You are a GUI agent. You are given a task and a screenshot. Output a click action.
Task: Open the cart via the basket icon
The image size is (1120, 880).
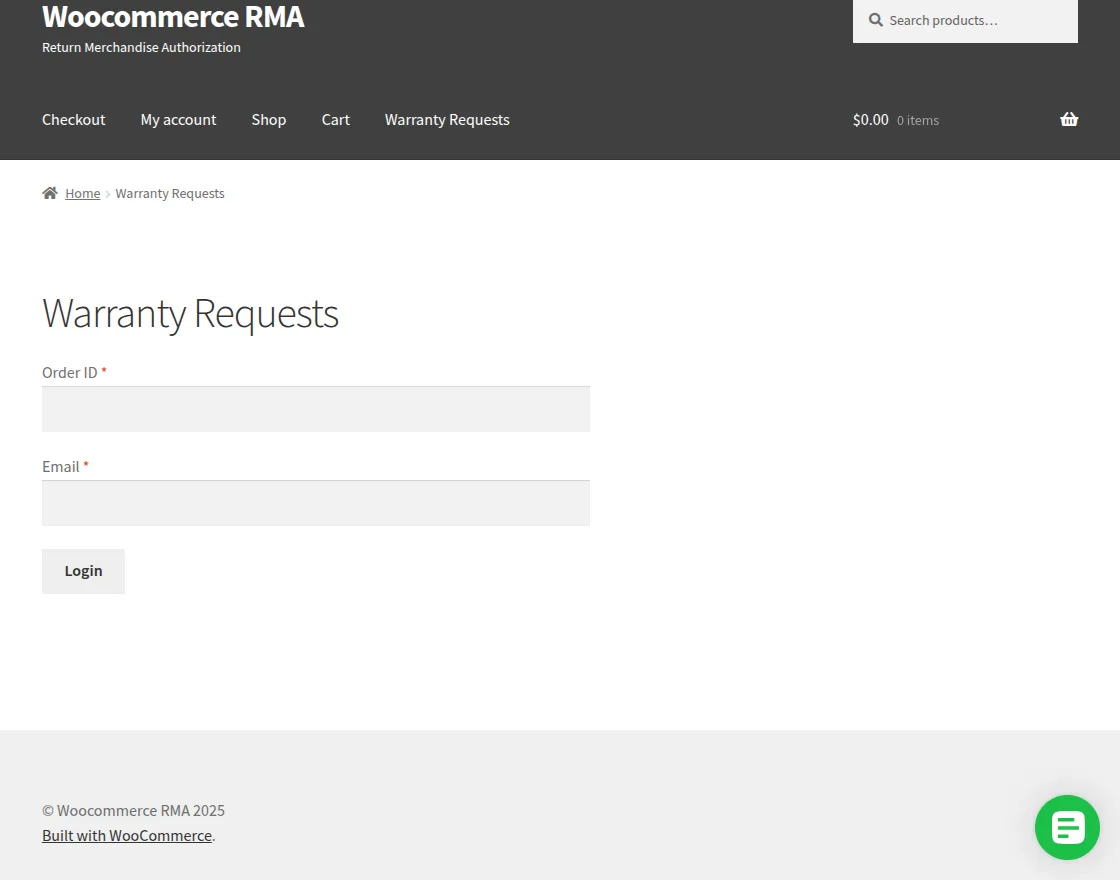[x=1068, y=119]
